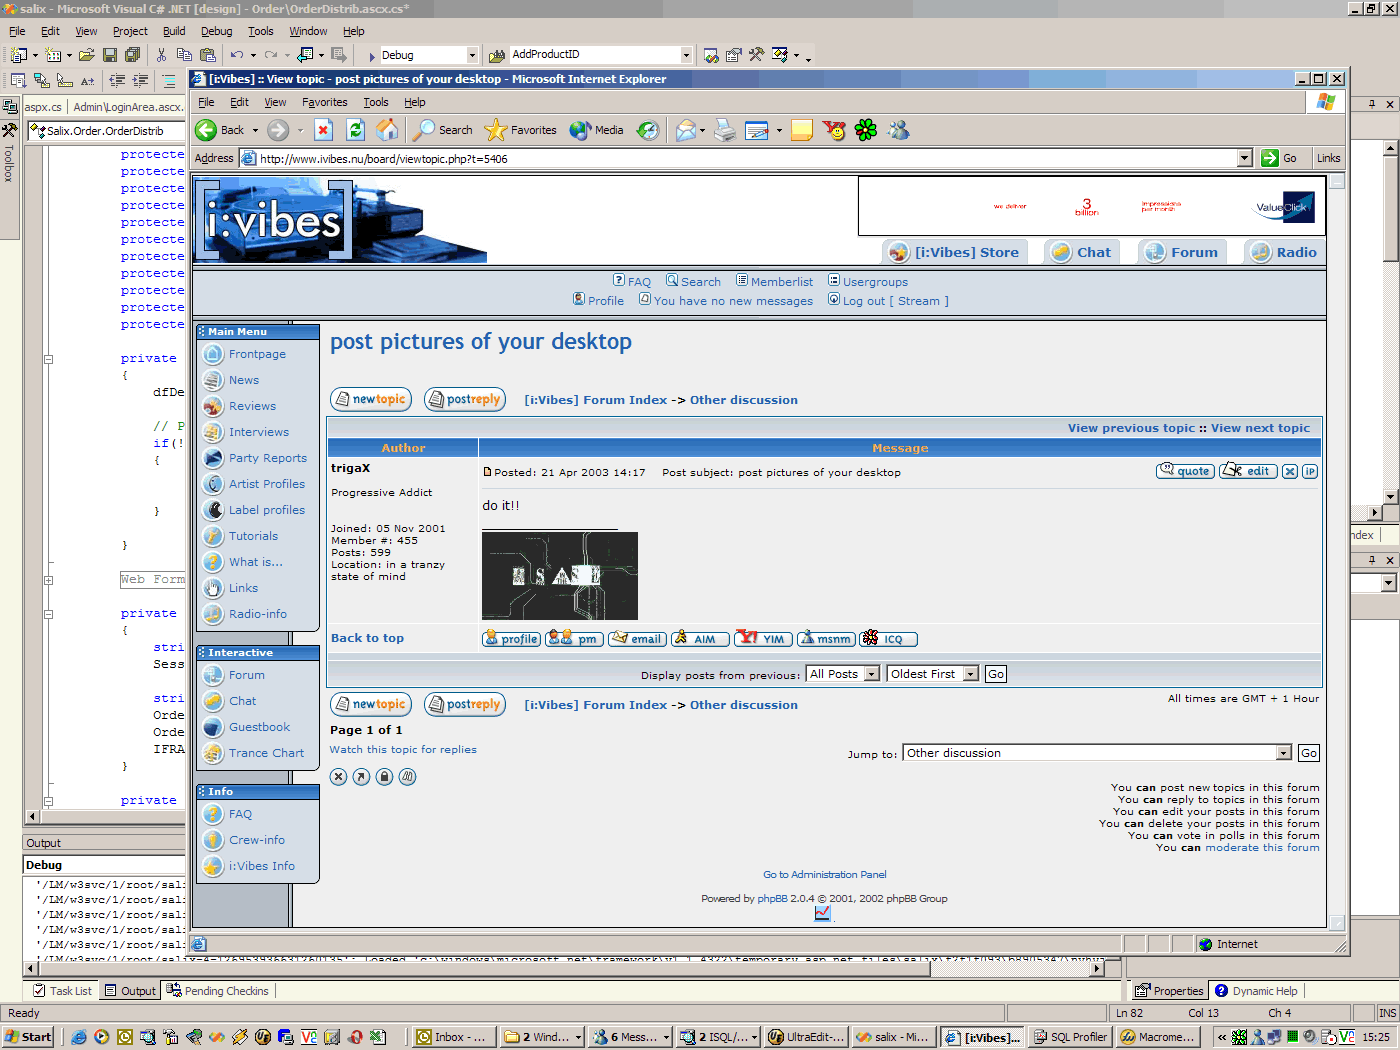
Task: Click the lock topic moderator icon
Action: (384, 777)
